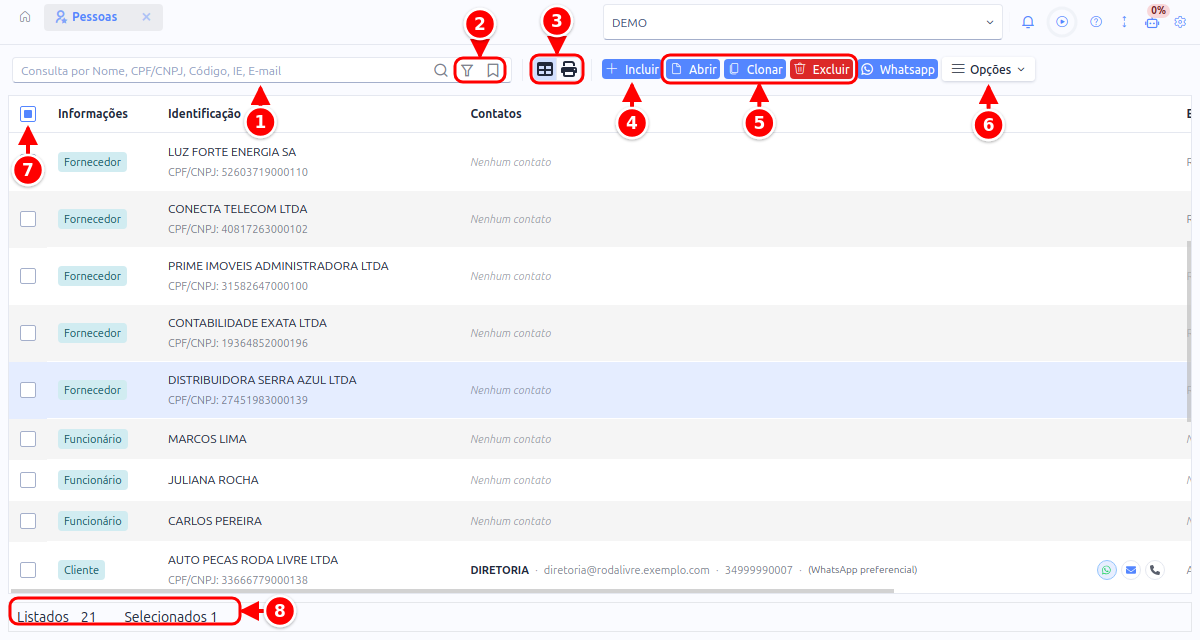Click the vertical arrows icon
Image resolution: width=1200 pixels, height=640 pixels.
tap(1124, 22)
